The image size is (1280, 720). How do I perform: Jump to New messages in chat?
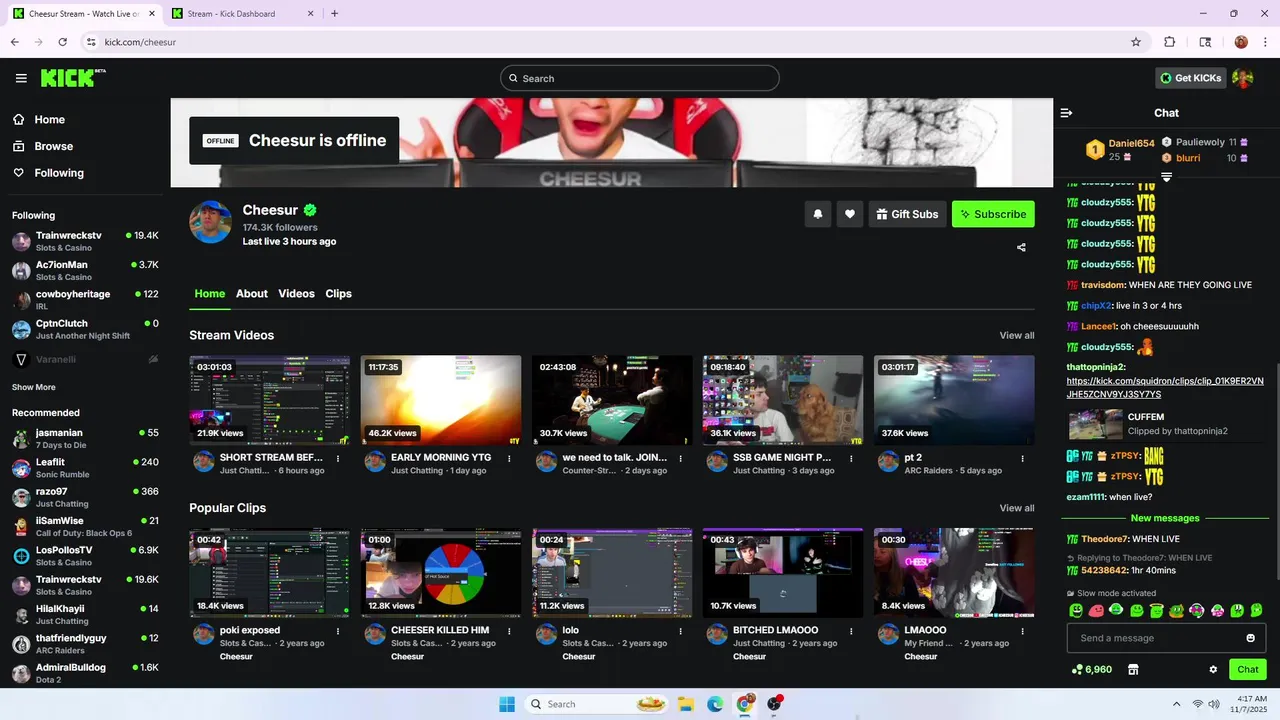[1165, 518]
